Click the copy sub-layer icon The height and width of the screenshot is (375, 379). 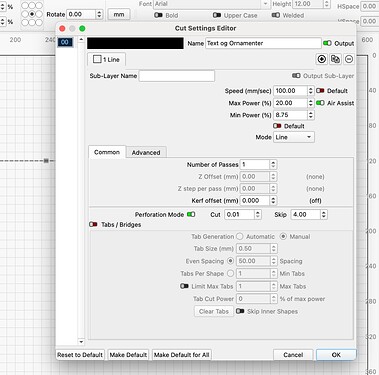pos(335,59)
